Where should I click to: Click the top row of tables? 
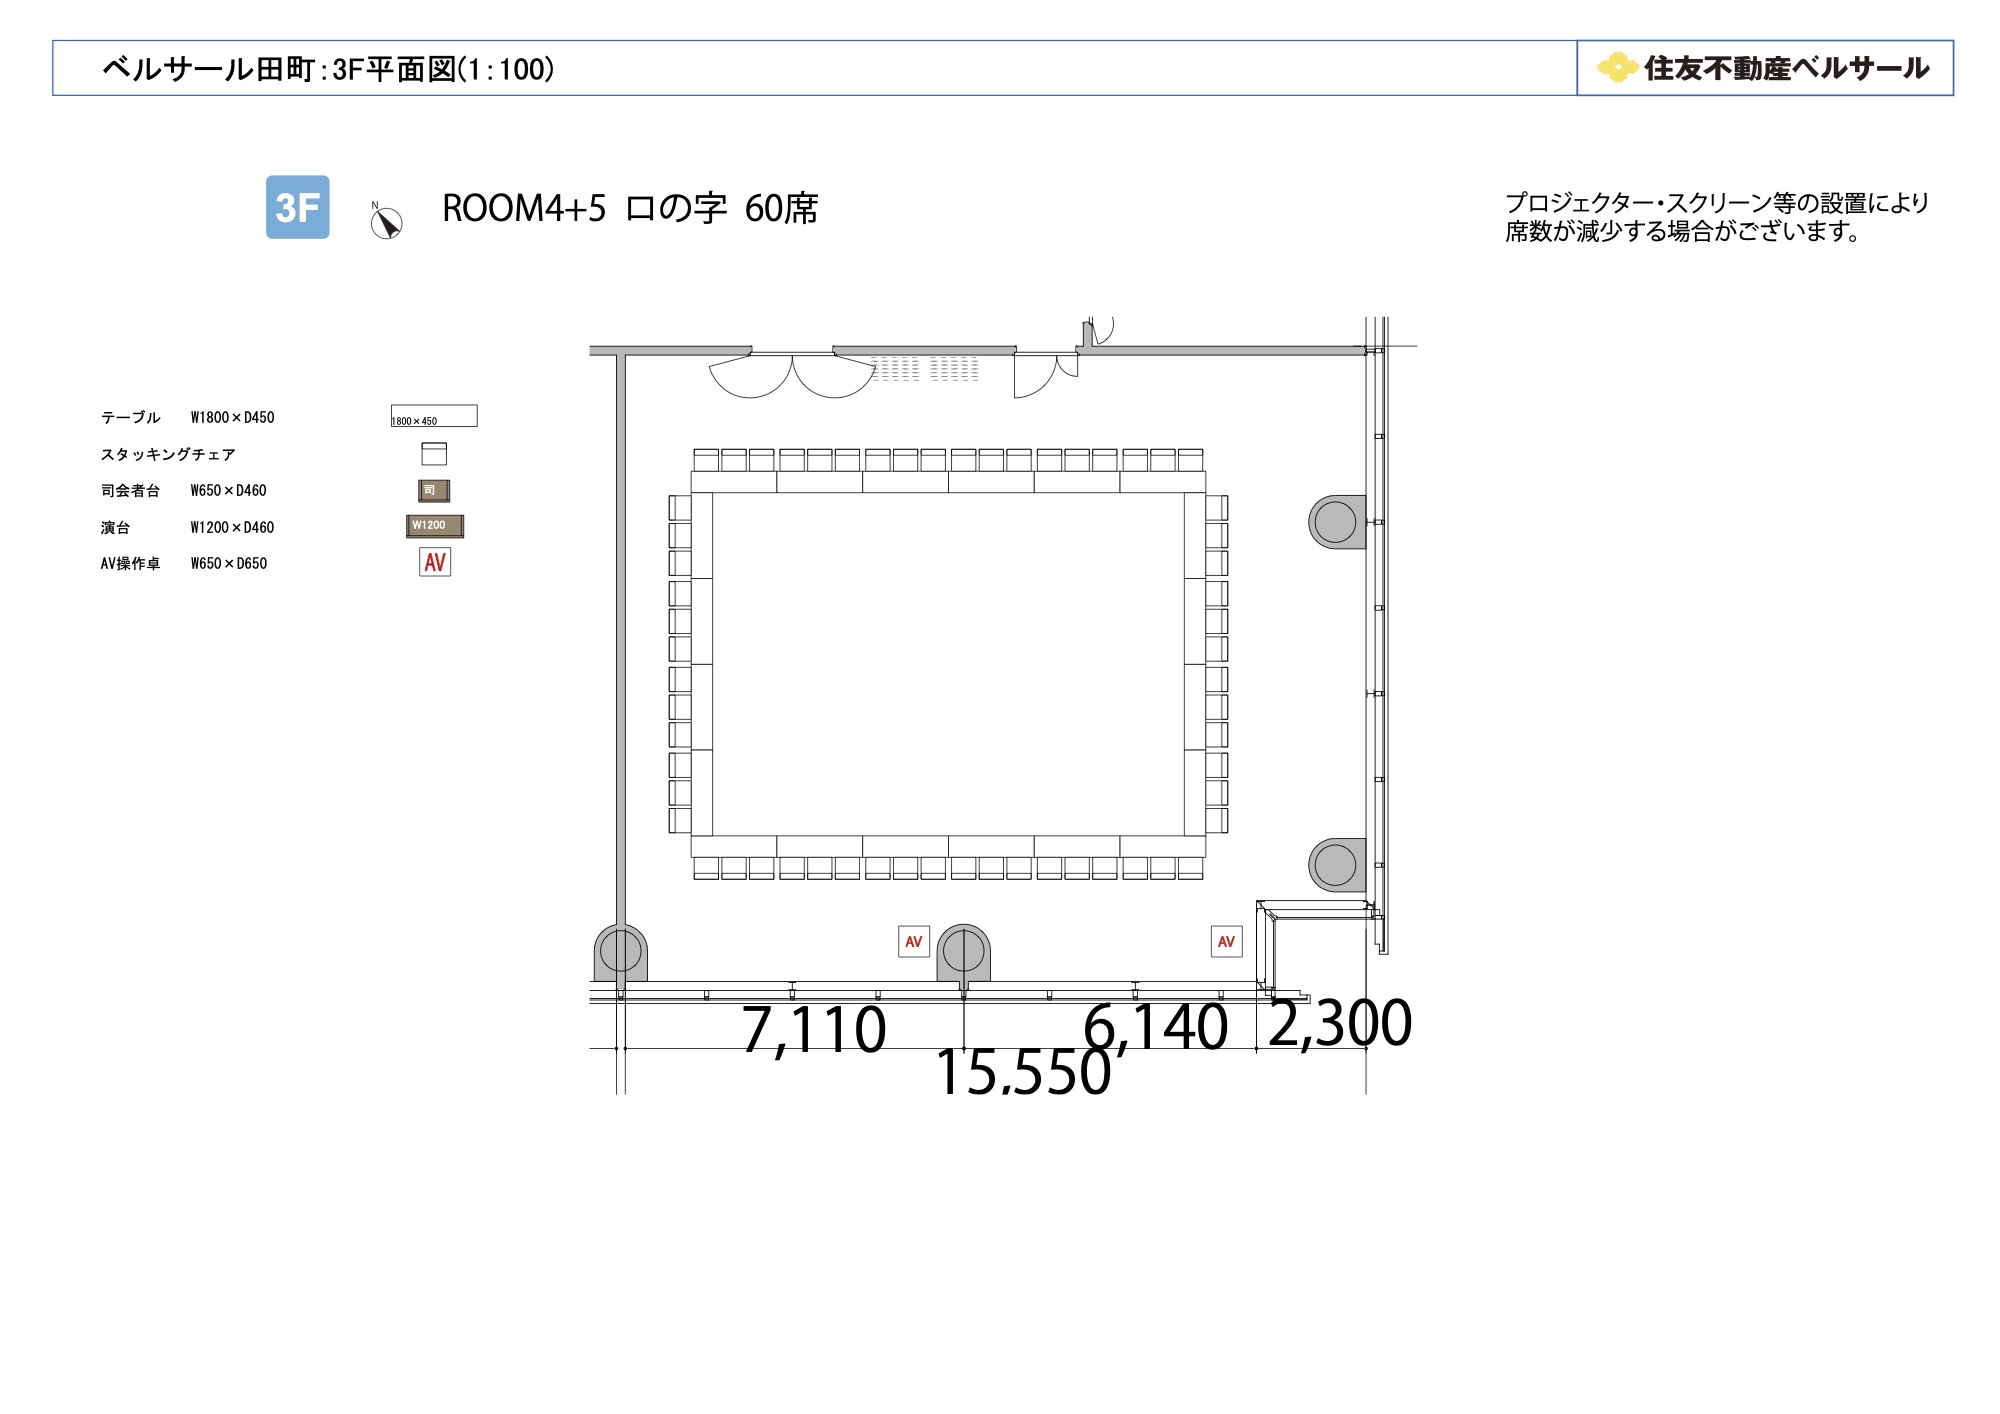tap(948, 482)
